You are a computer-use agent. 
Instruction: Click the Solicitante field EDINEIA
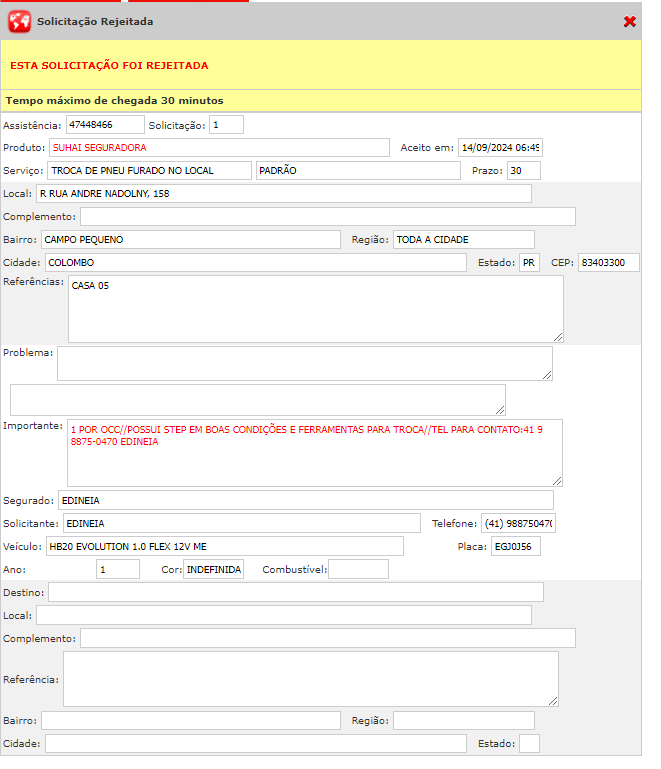point(242,524)
